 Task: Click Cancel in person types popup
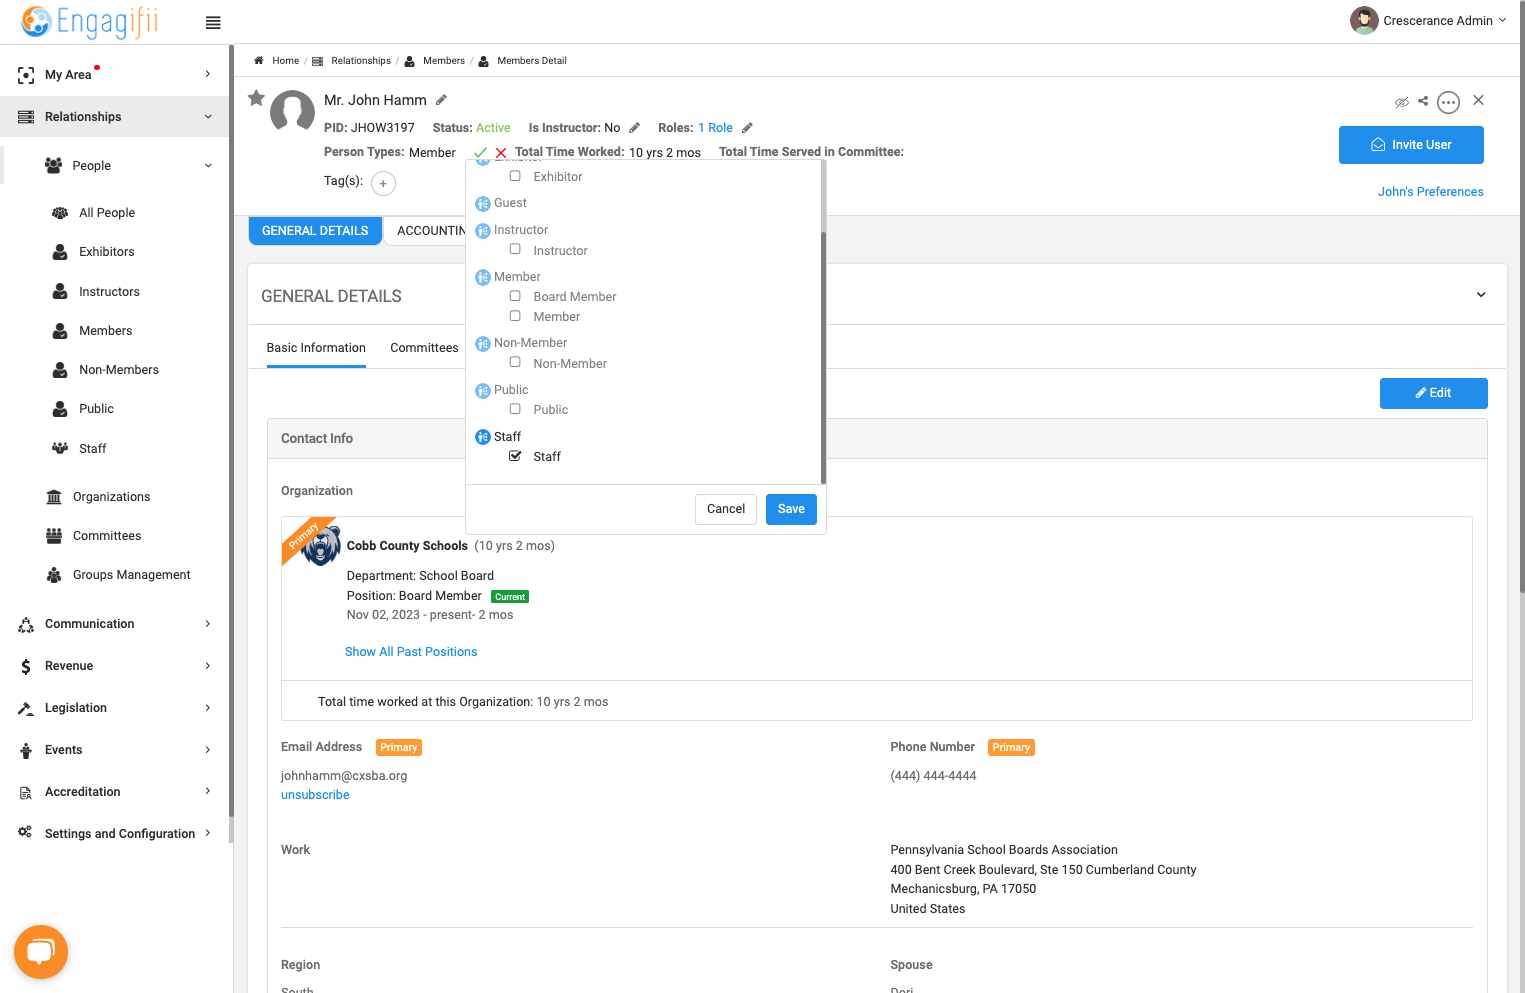pyautogui.click(x=726, y=509)
